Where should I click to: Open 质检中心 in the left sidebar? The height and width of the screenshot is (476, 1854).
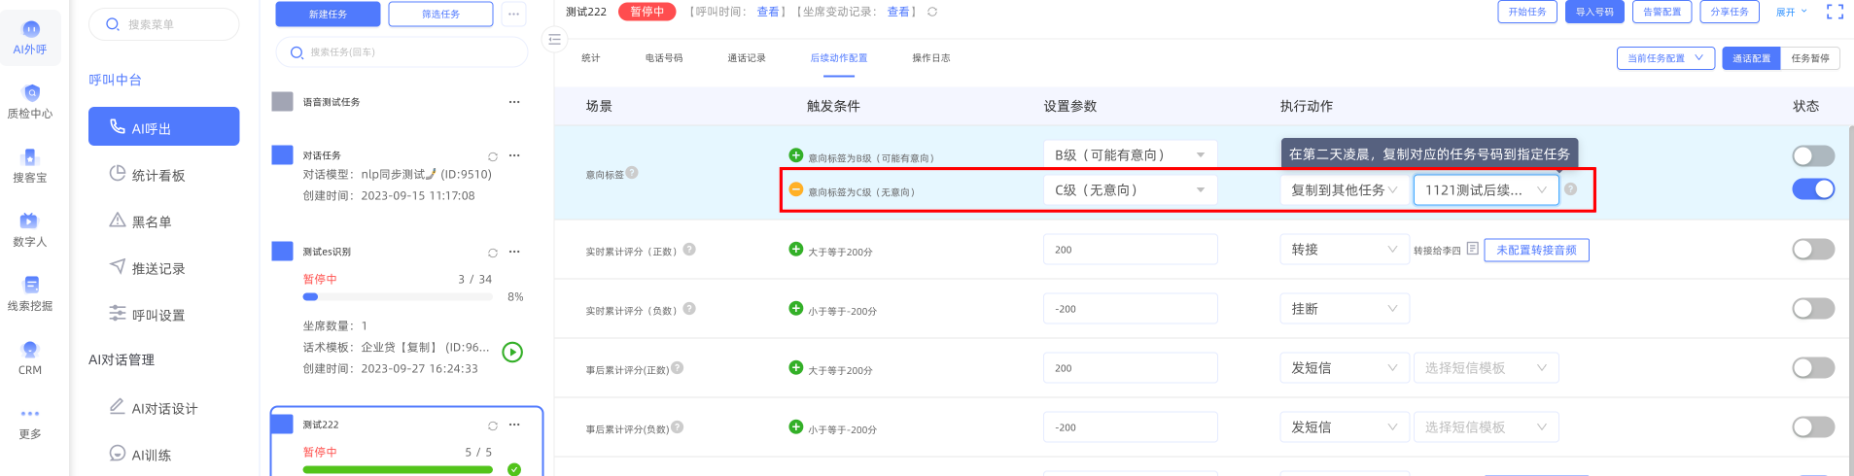point(30,101)
